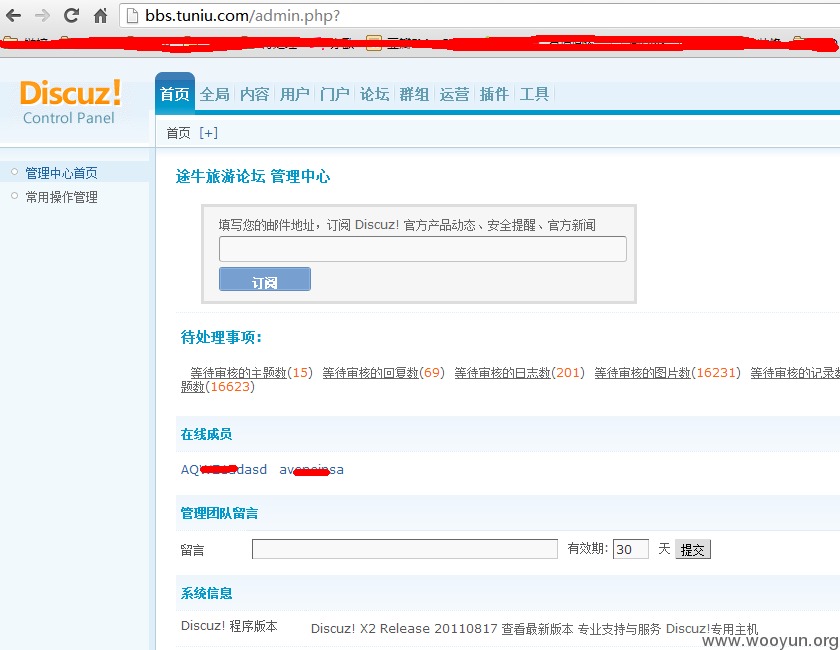This screenshot has width=840, height=650.
Task: Click Discuz!专用主机 link
Action: [712, 629]
